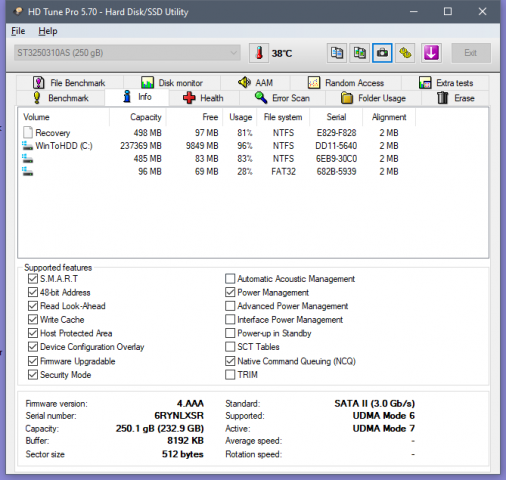
Task: Open the File menu
Action: (18, 31)
